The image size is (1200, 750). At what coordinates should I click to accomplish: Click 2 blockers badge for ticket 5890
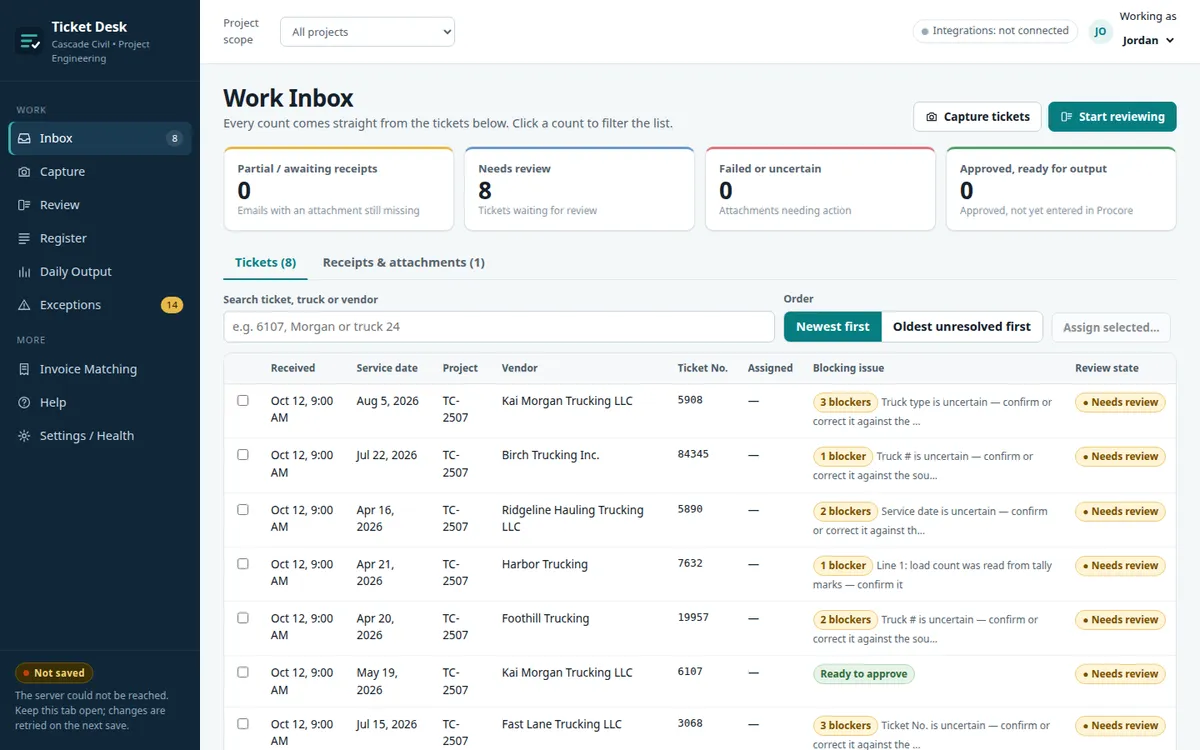click(845, 511)
